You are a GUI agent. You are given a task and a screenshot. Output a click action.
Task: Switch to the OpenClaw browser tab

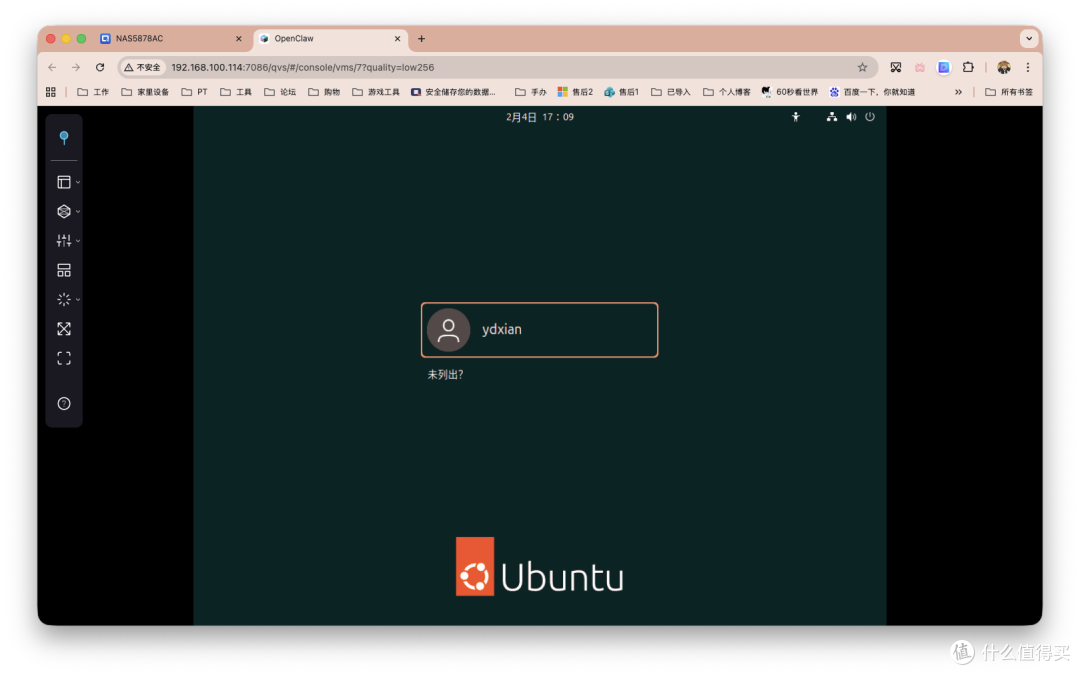[331, 39]
